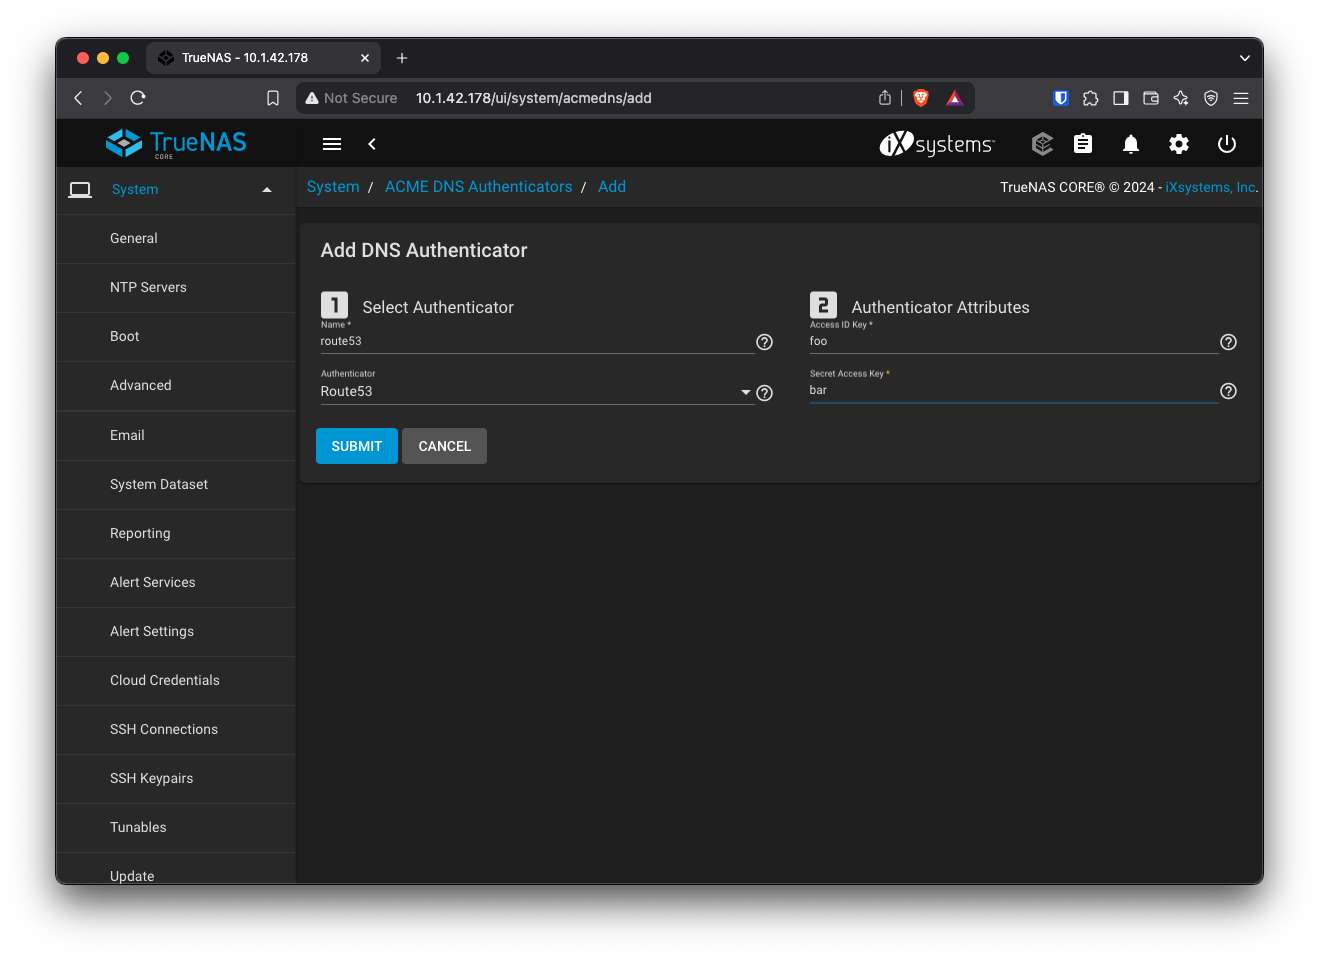Show help for the Name field
The image size is (1319, 958).
[x=765, y=342]
